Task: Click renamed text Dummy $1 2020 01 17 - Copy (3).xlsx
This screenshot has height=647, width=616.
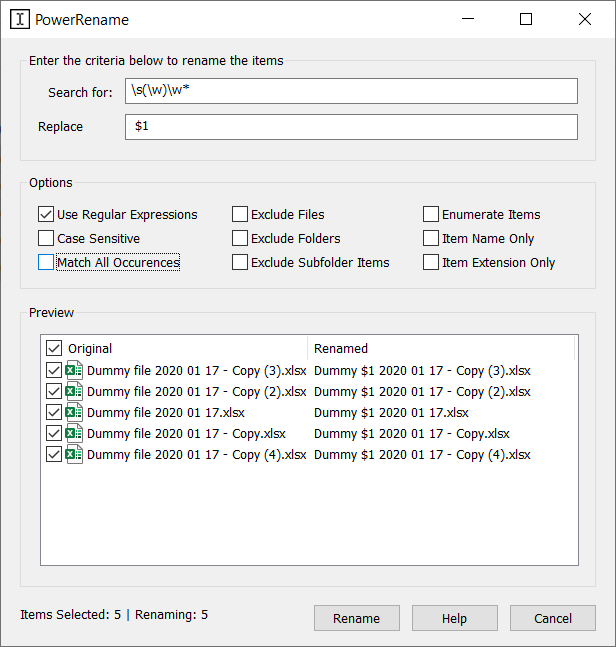Action: point(422,371)
